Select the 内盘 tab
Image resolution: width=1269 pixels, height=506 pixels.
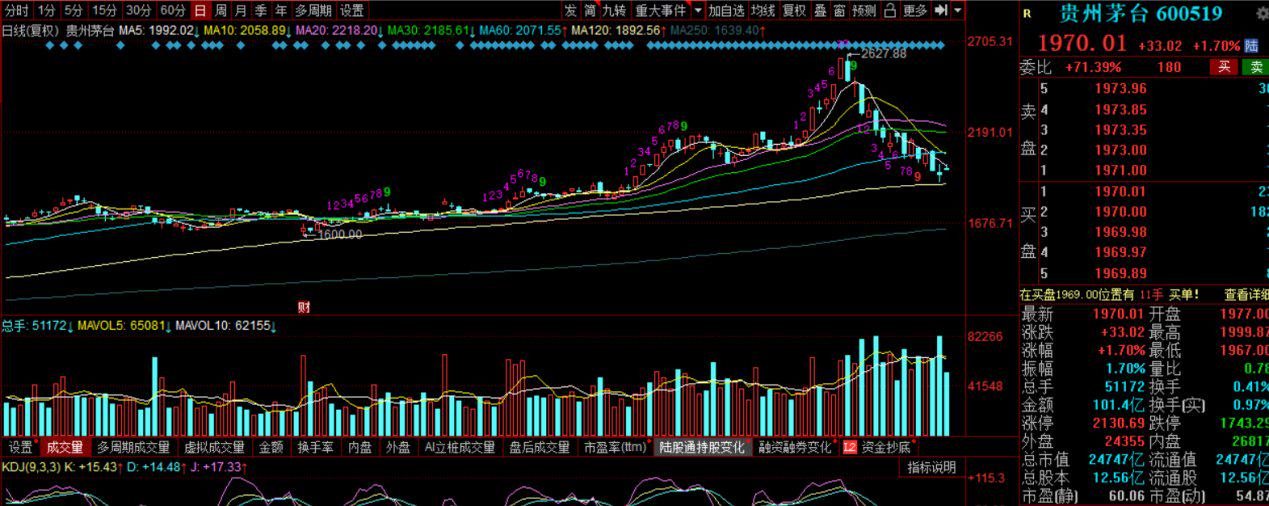pos(361,447)
